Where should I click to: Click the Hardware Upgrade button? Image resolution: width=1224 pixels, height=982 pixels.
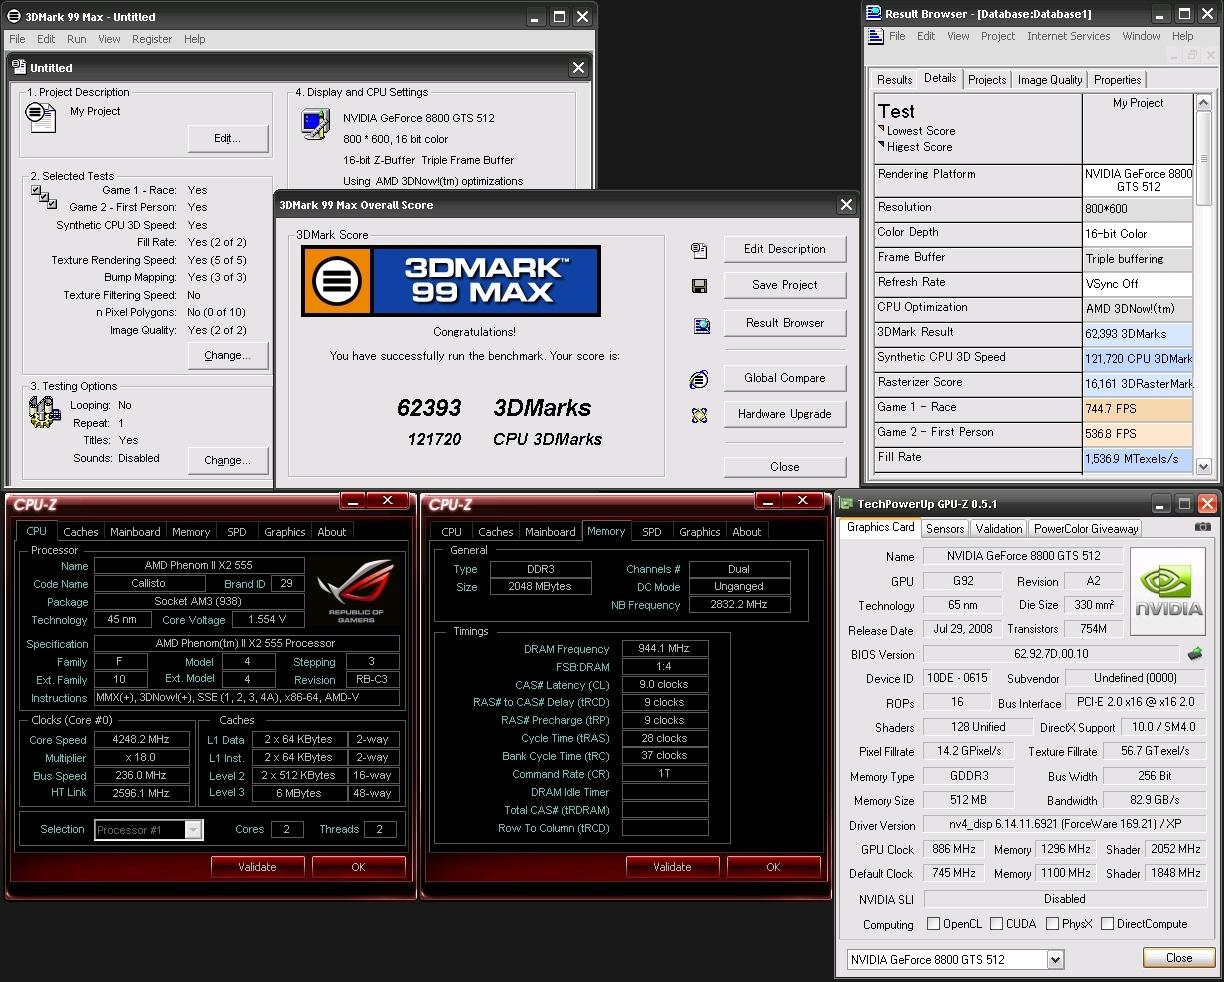[x=785, y=414]
